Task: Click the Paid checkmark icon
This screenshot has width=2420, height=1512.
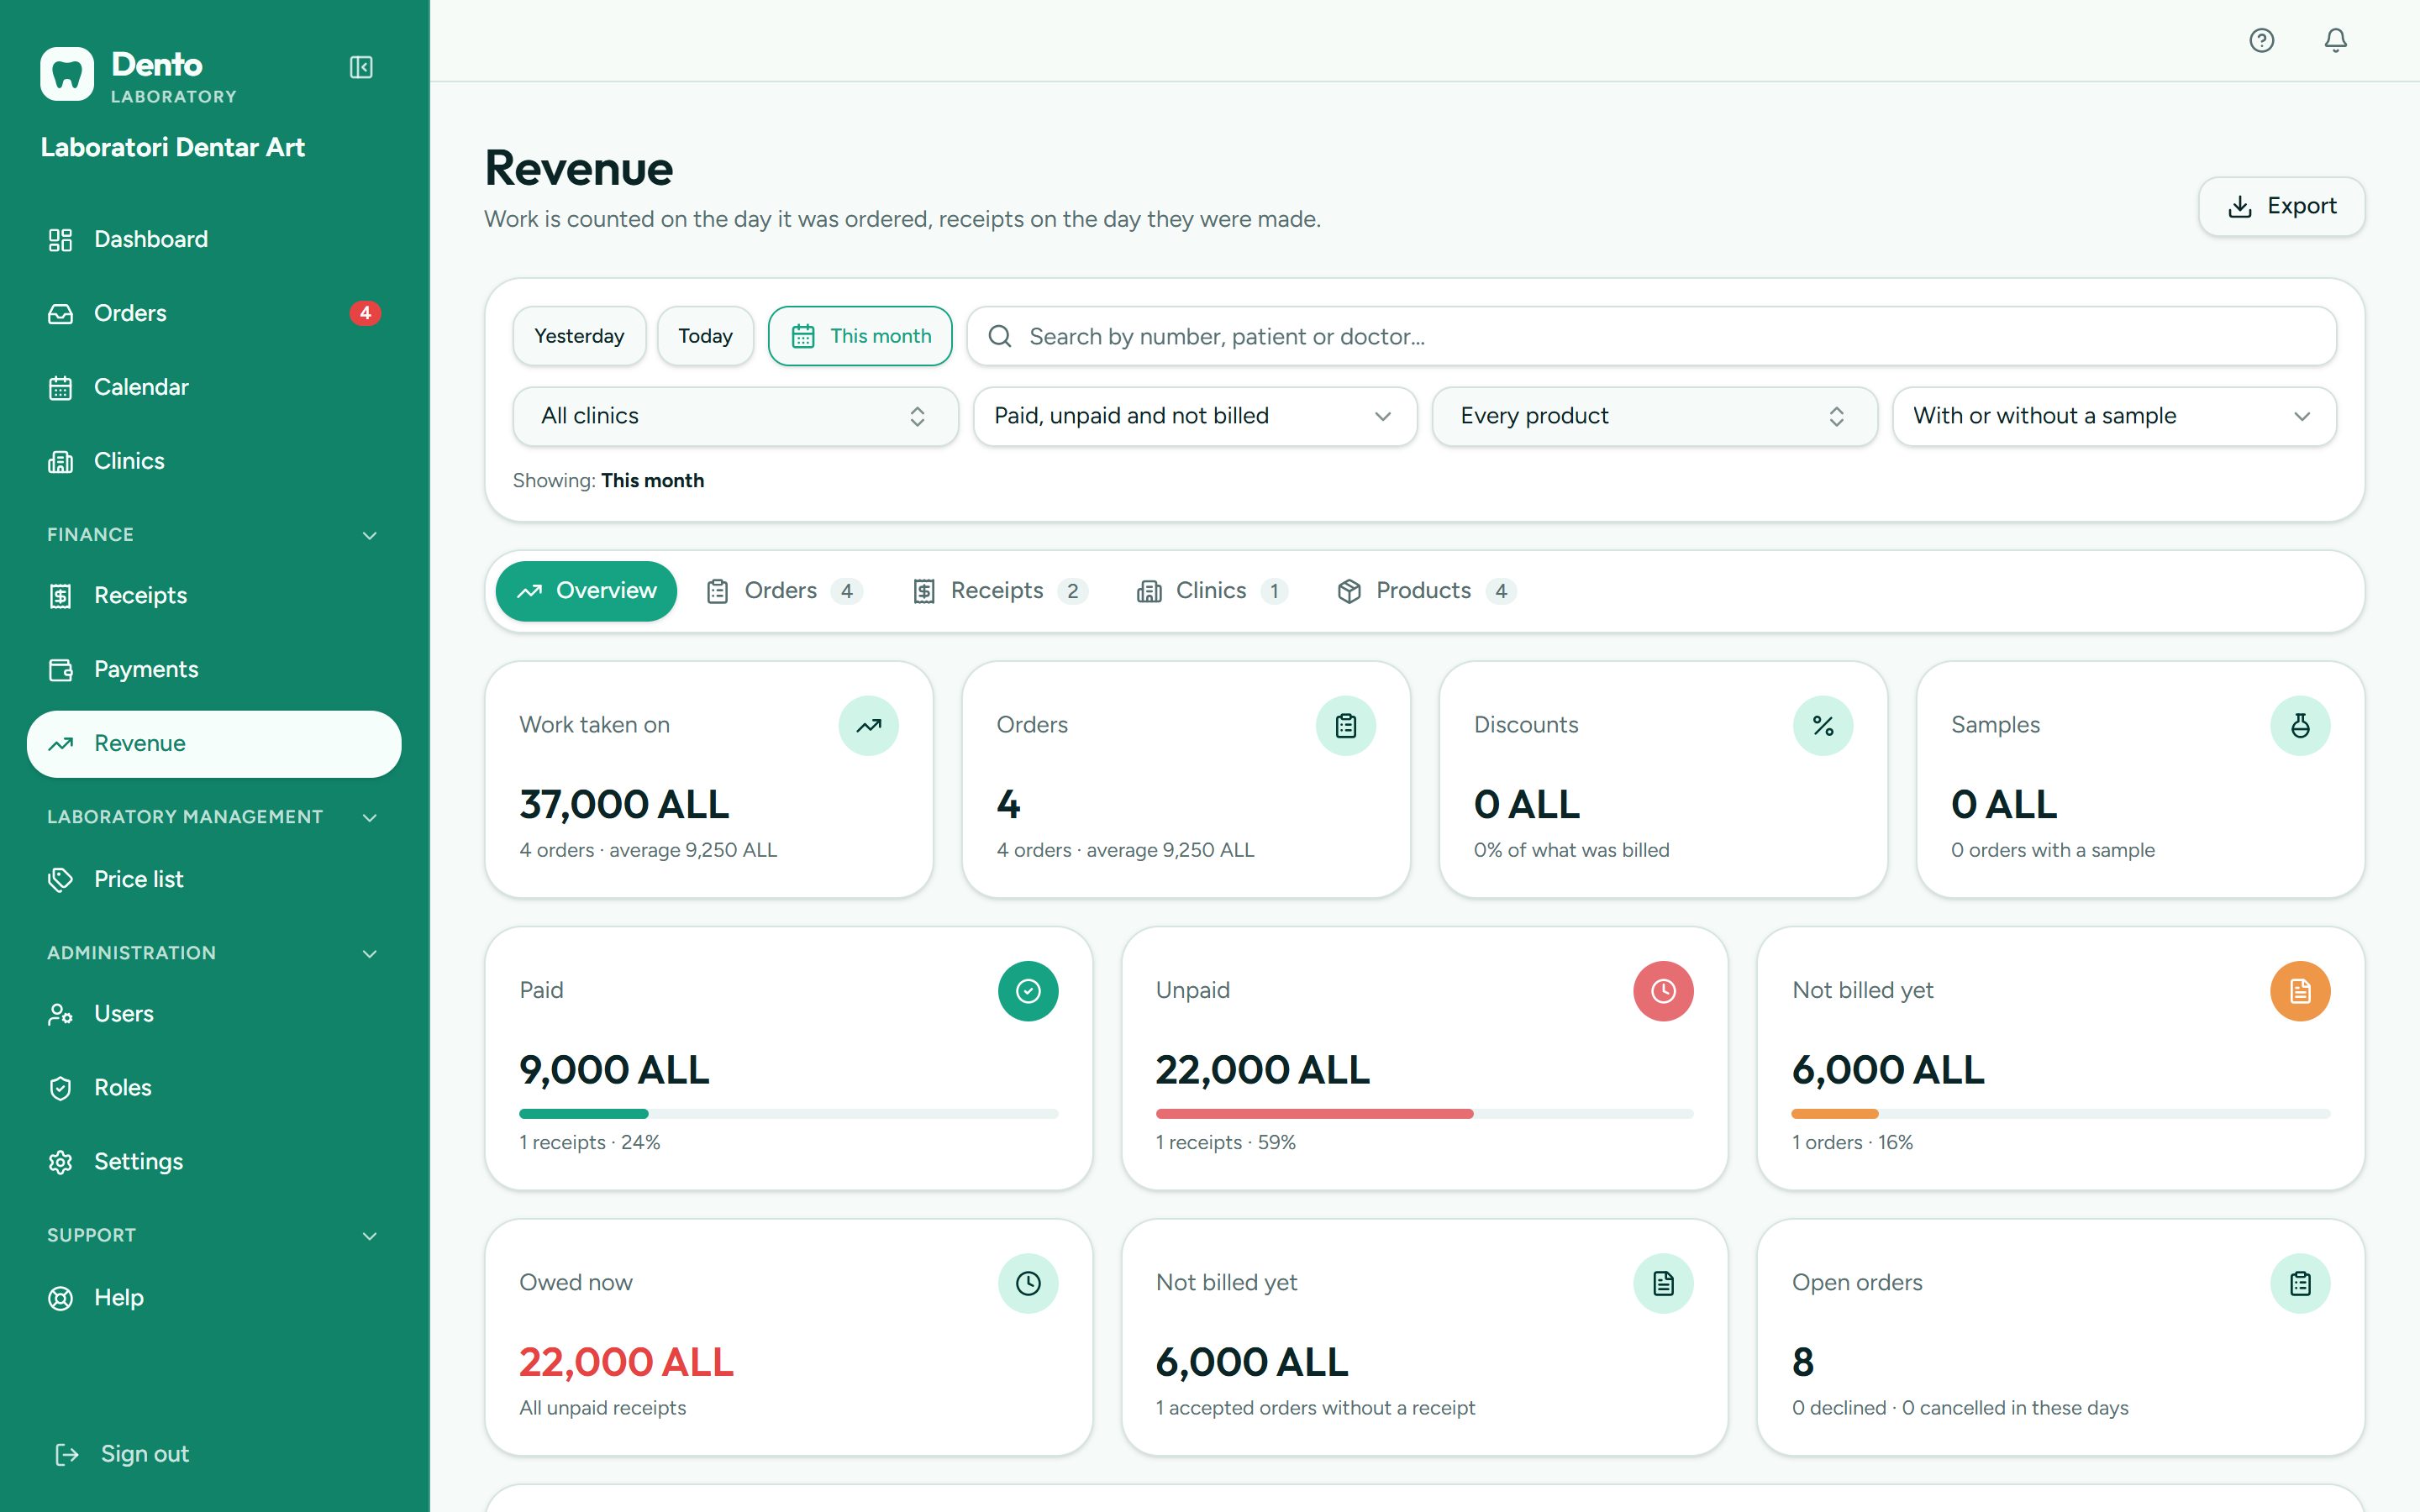Action: pyautogui.click(x=1027, y=991)
